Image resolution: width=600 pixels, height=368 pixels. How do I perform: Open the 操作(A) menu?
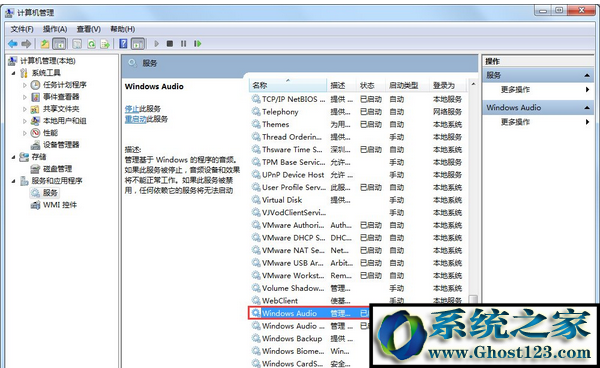coord(55,29)
